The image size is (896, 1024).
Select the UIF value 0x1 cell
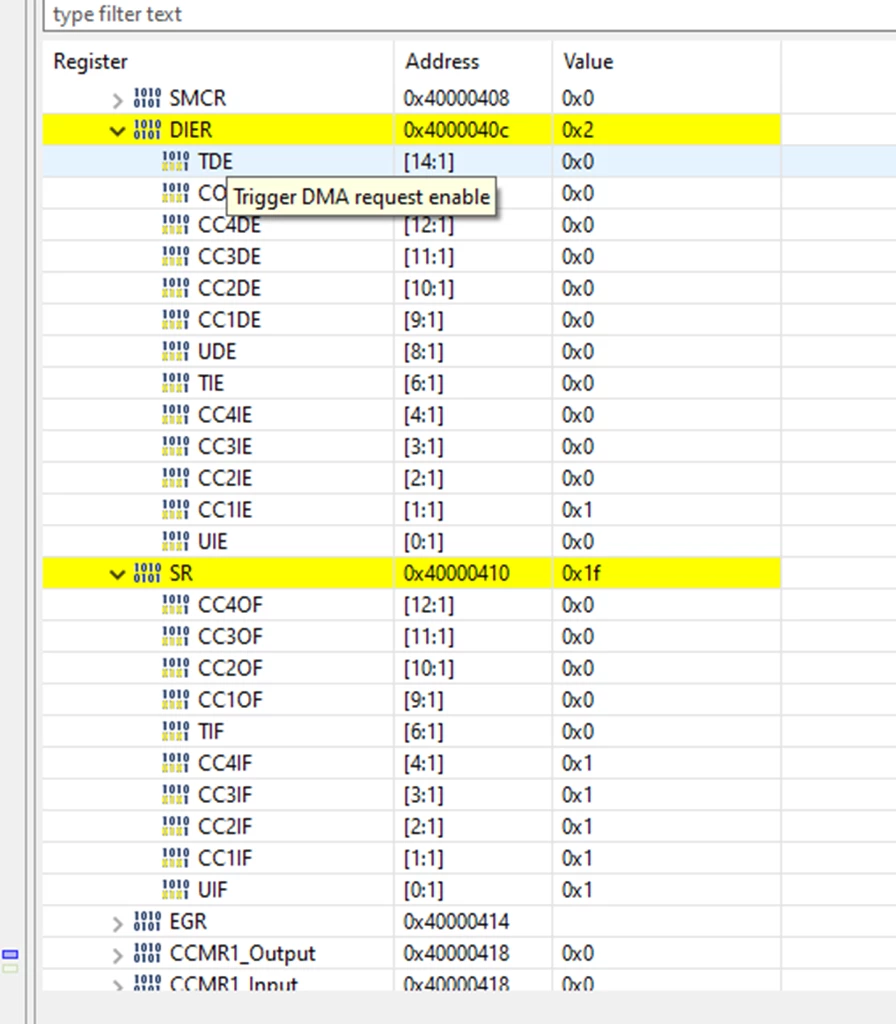(666, 889)
